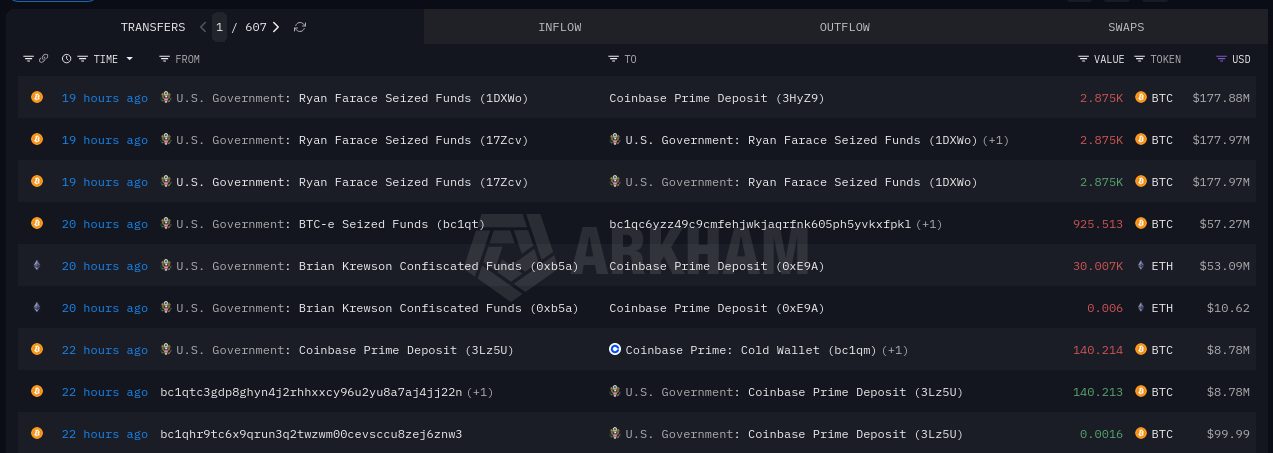Open BTC-e Seized Funds (bc1qt) entity
Viewport: 1273px width, 453px height.
(x=392, y=224)
